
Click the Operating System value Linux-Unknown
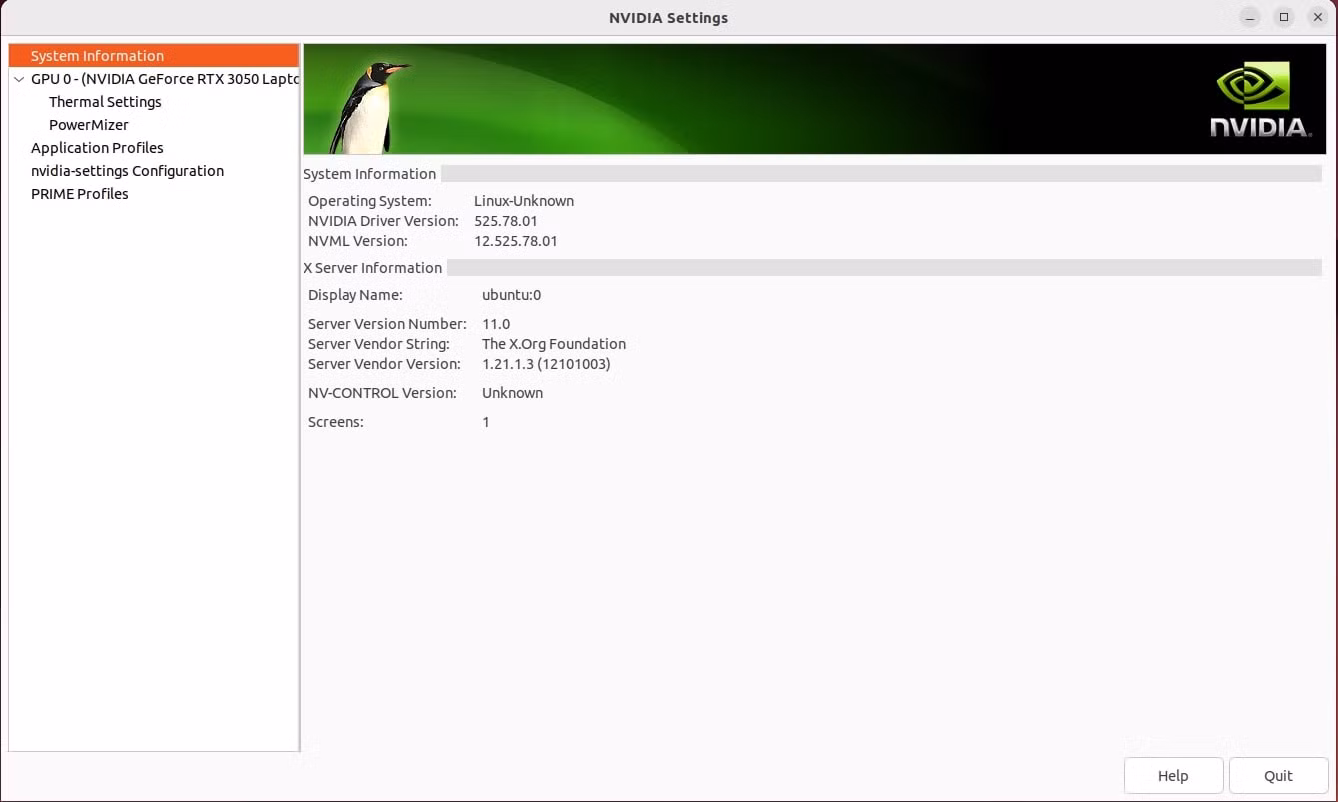tap(524, 201)
